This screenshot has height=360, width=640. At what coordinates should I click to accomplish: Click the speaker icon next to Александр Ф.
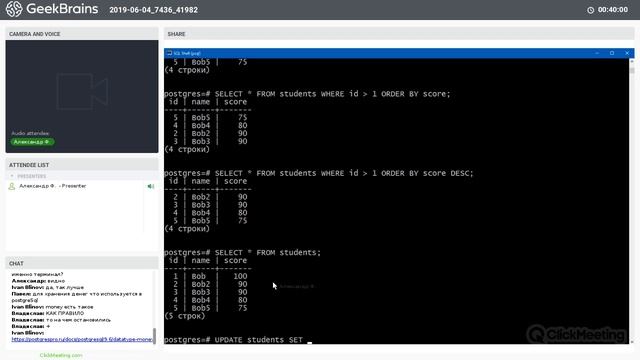coord(151,186)
